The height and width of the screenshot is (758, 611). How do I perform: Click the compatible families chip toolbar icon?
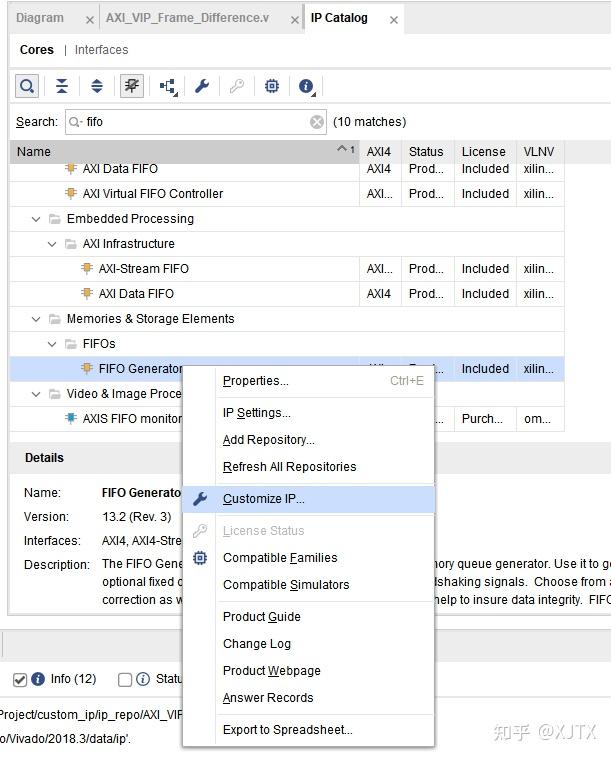272,87
